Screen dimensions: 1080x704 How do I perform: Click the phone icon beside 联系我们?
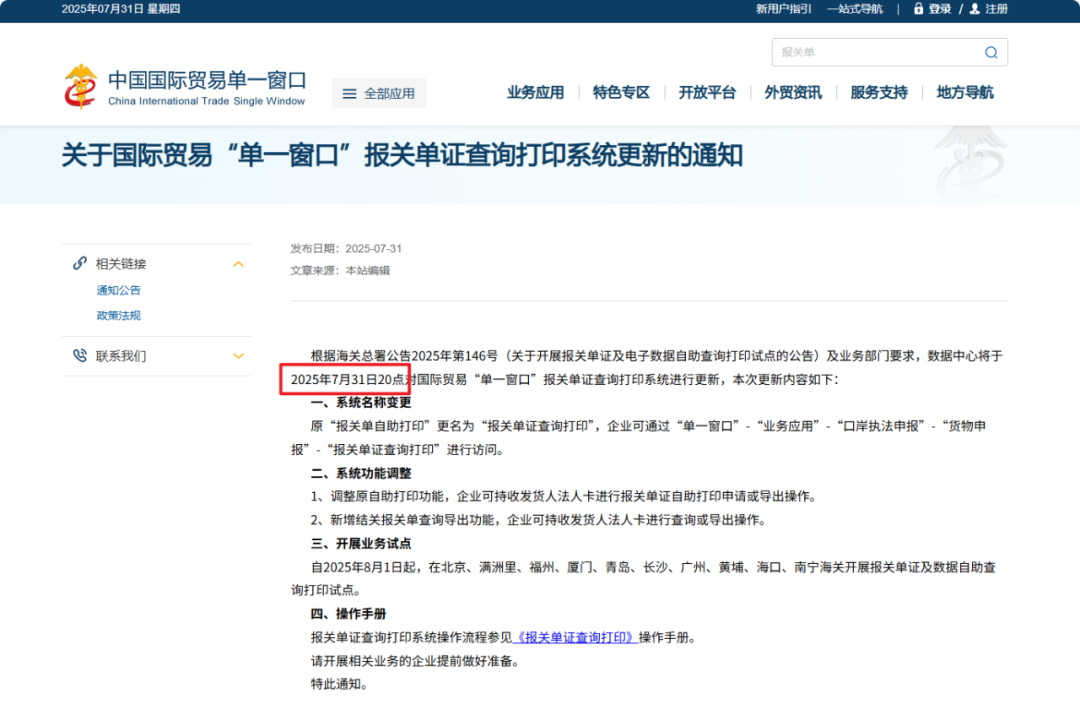pos(79,355)
